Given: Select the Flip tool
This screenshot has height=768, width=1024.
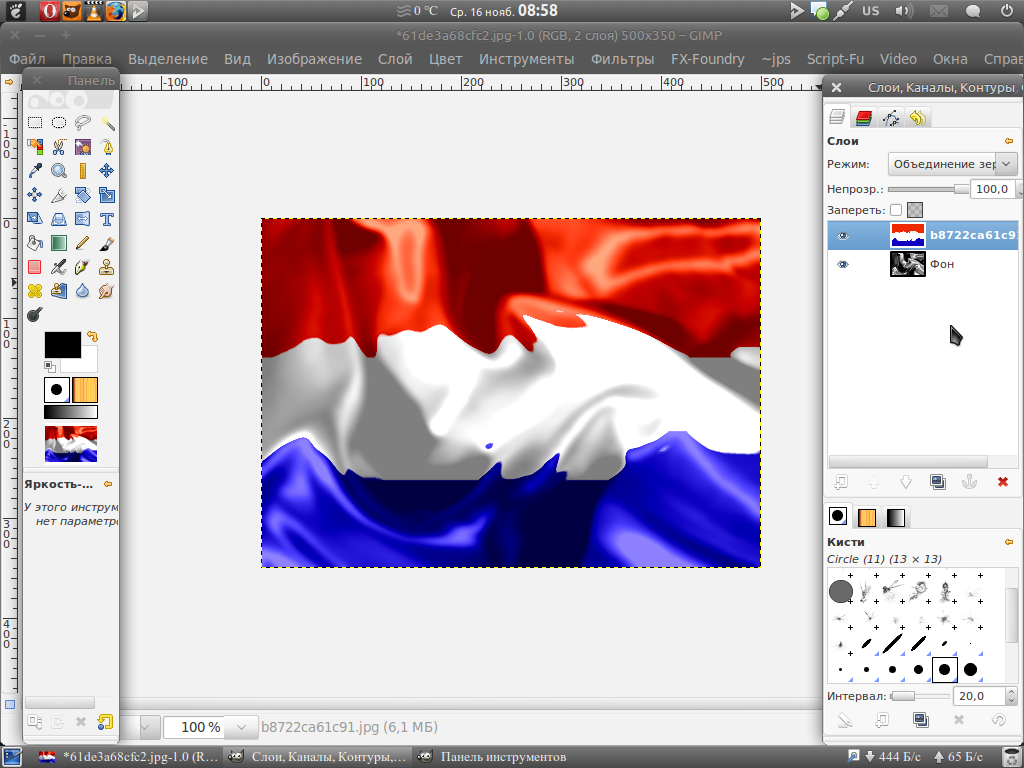Looking at the screenshot, I should (83, 219).
